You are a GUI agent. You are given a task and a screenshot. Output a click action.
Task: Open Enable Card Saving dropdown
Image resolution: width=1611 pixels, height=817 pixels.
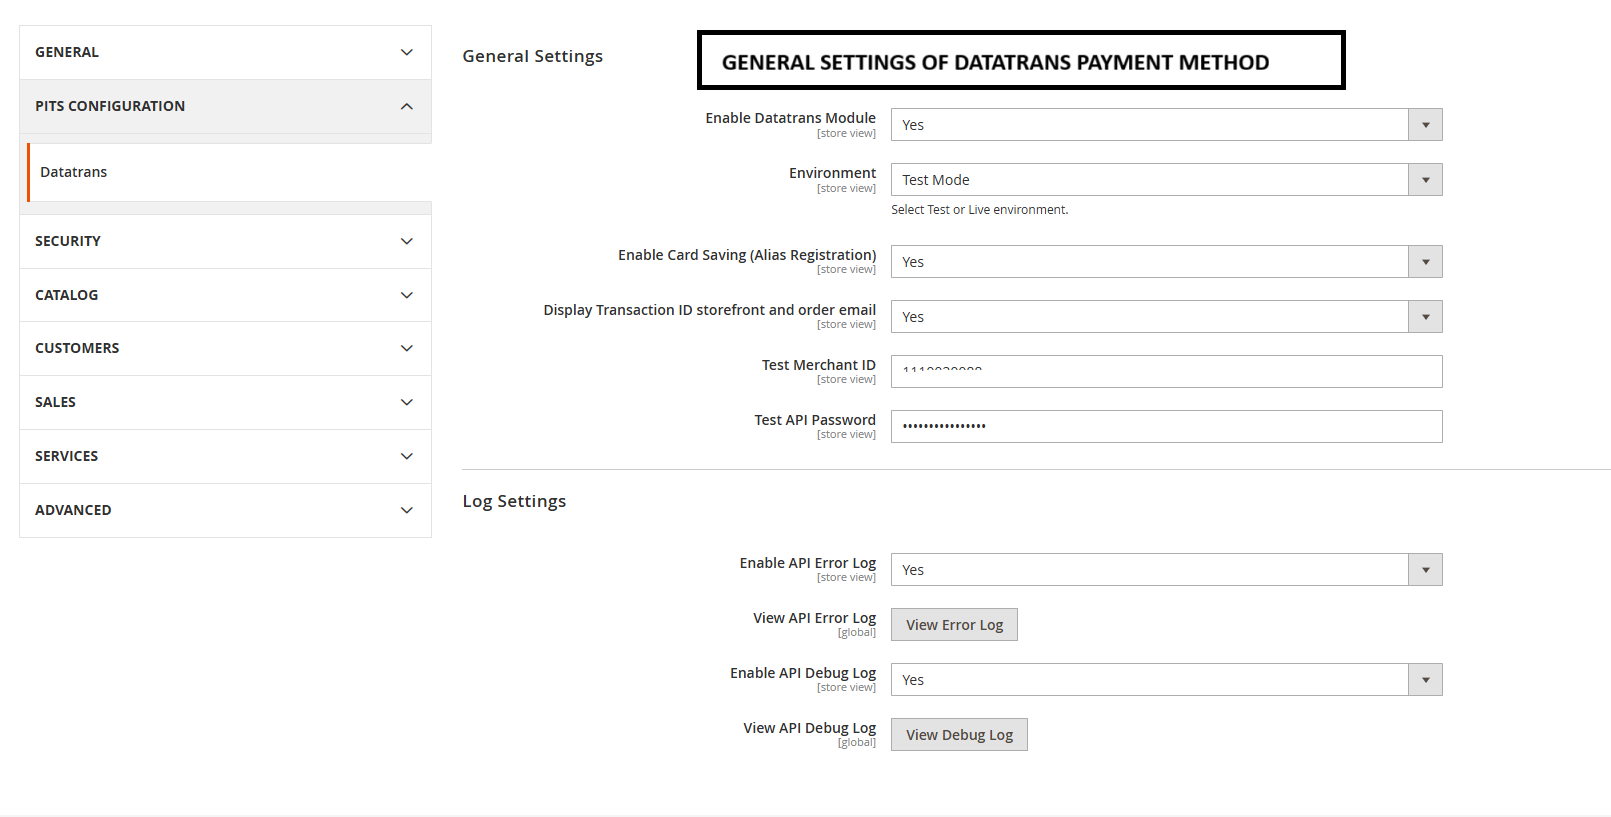coord(1166,262)
